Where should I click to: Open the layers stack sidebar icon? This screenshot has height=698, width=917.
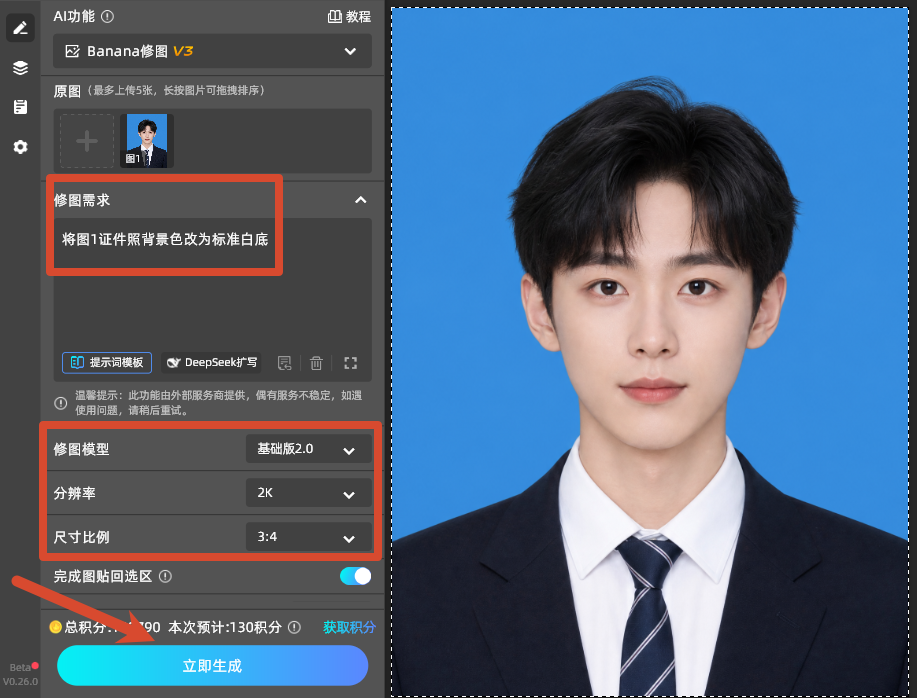tap(20, 68)
